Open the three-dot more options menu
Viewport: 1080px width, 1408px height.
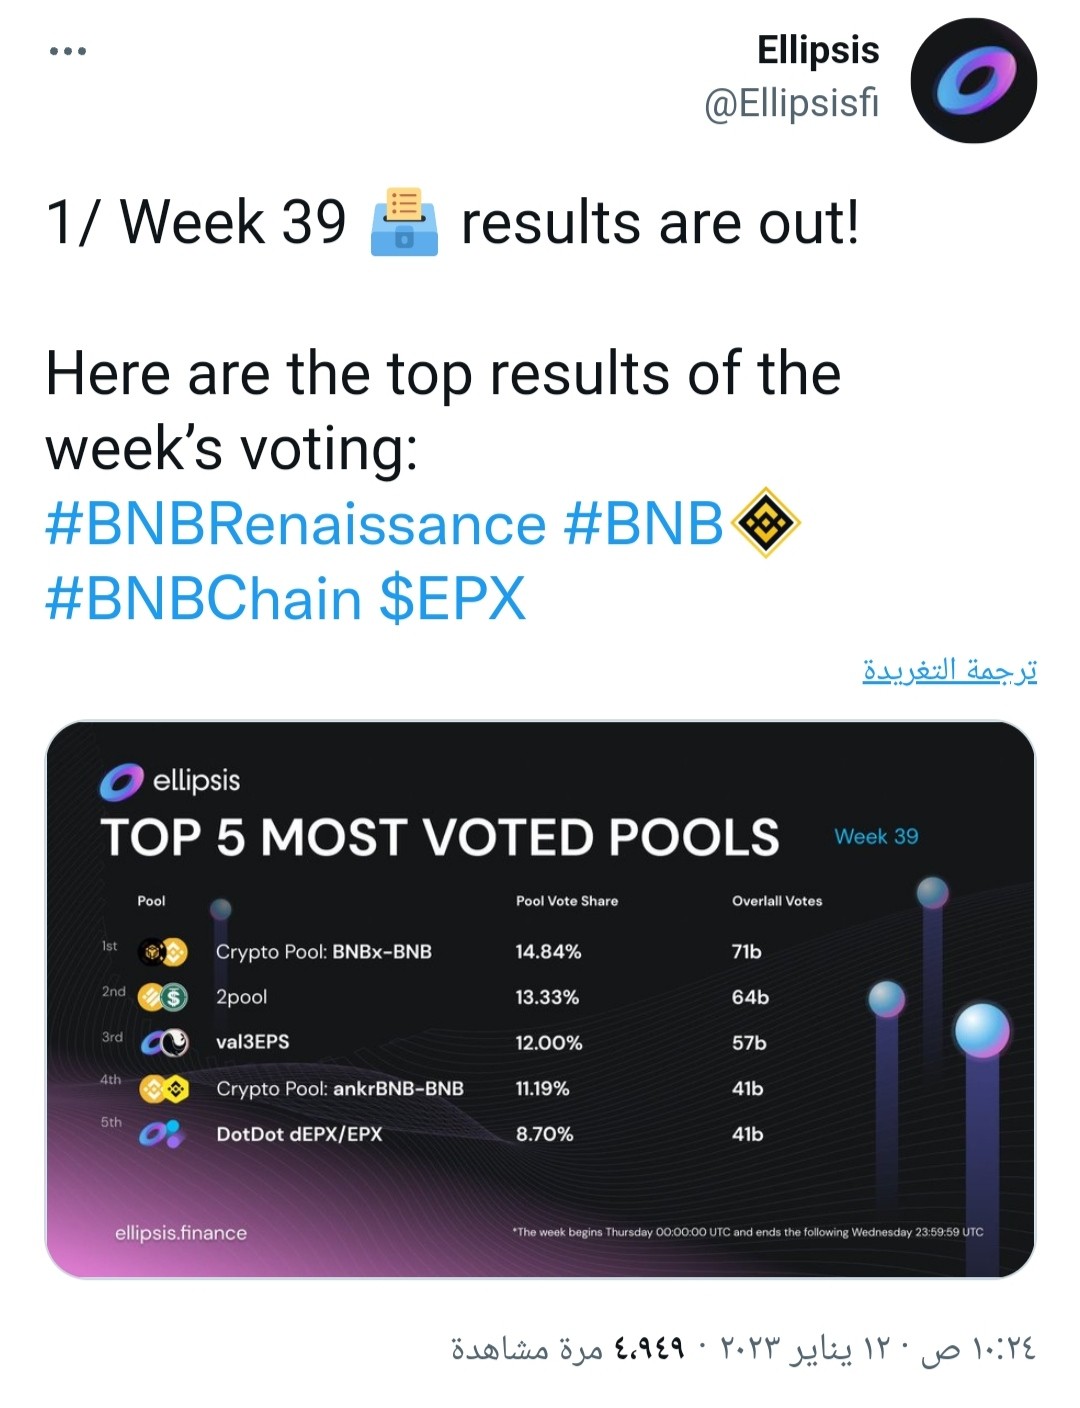tap(68, 51)
